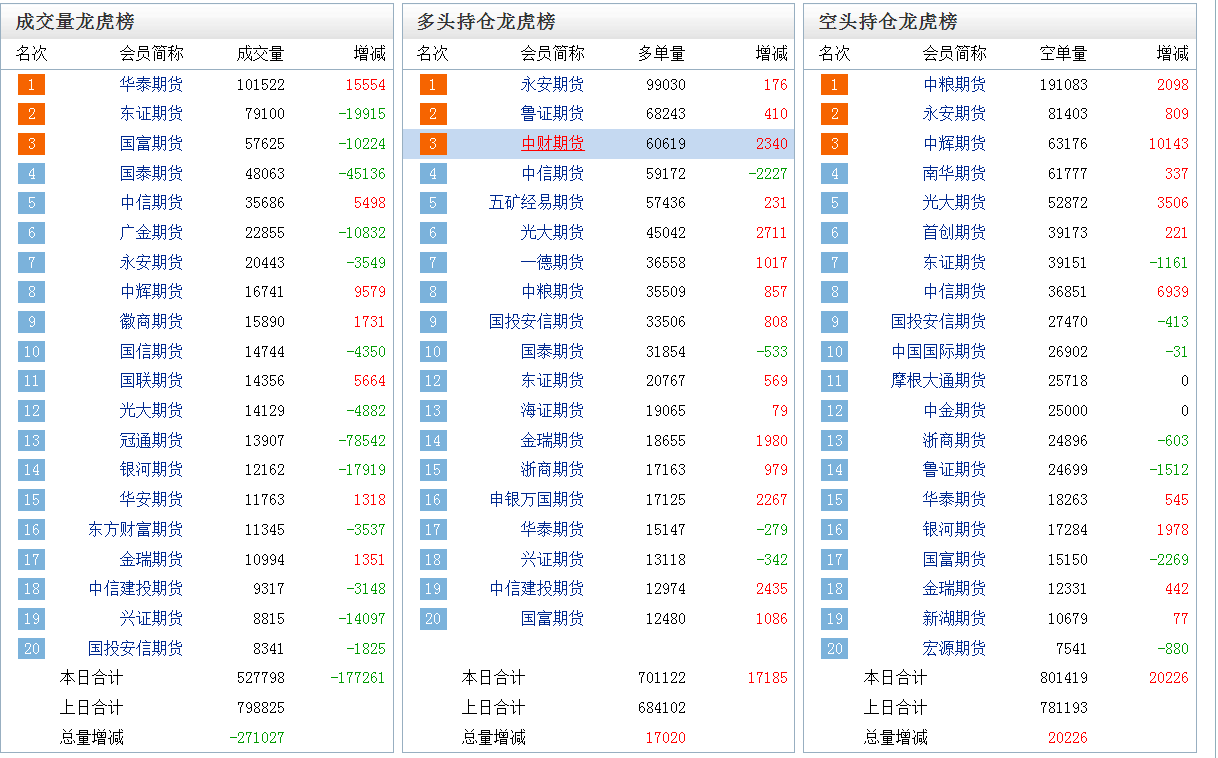
Task: Click 本日合计 label in 多头持仓龙虎榜
Action: coord(493,678)
